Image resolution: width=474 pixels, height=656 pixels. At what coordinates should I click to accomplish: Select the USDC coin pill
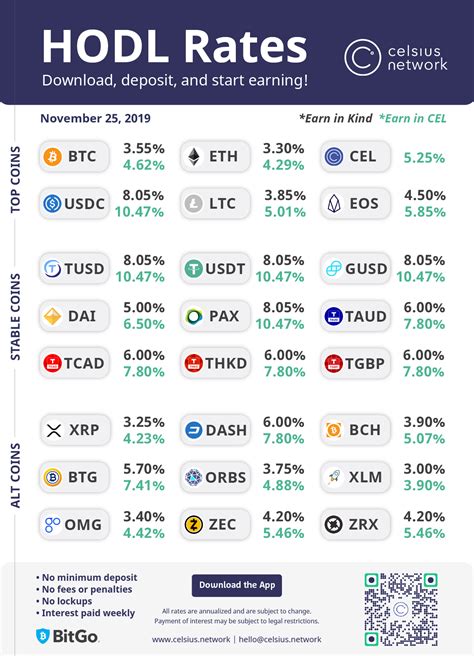pos(74,204)
